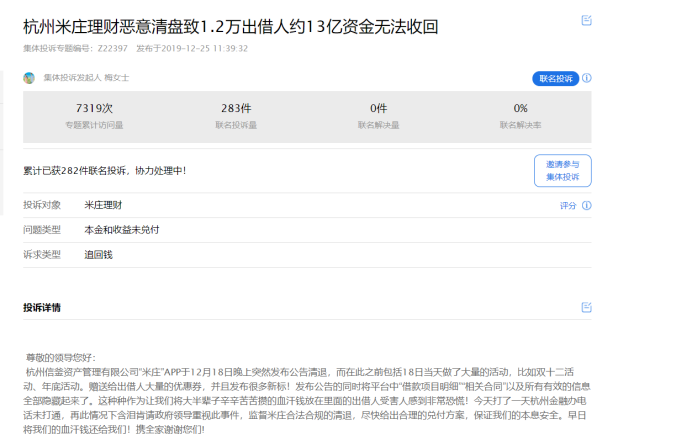Click the 0件 resolved complaints statistic
The image size is (693, 447).
coord(378,108)
